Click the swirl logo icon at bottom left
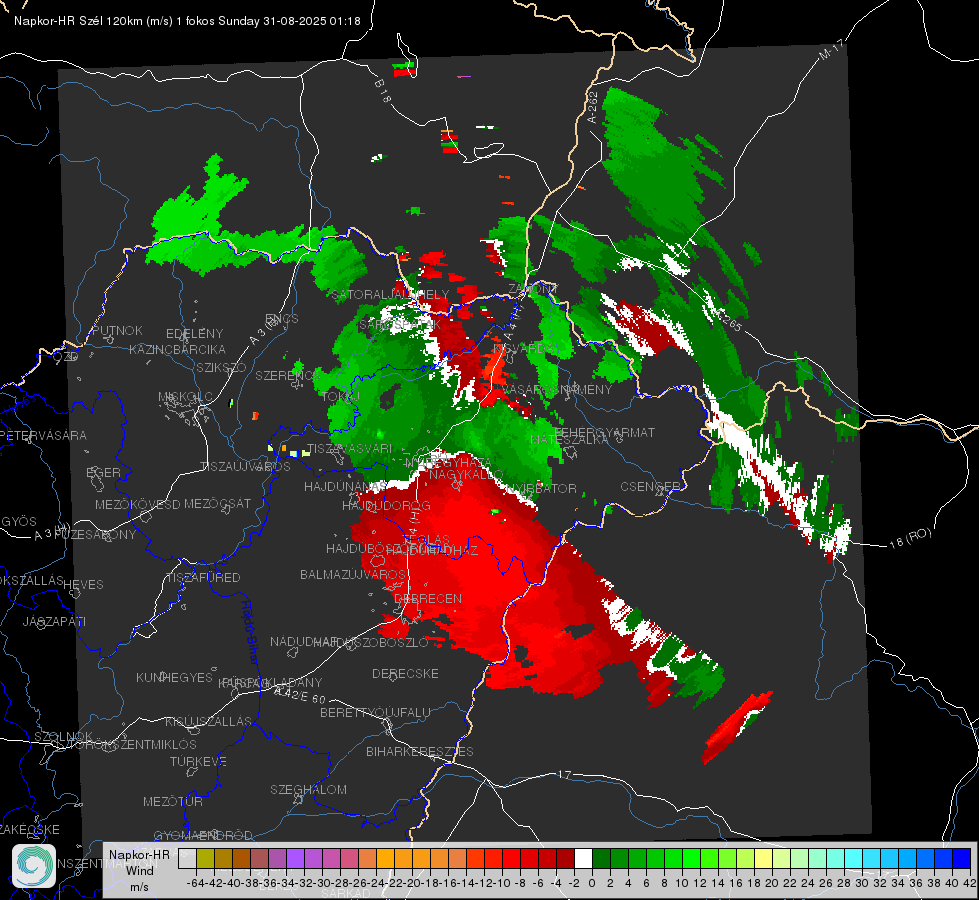 (x=34, y=866)
